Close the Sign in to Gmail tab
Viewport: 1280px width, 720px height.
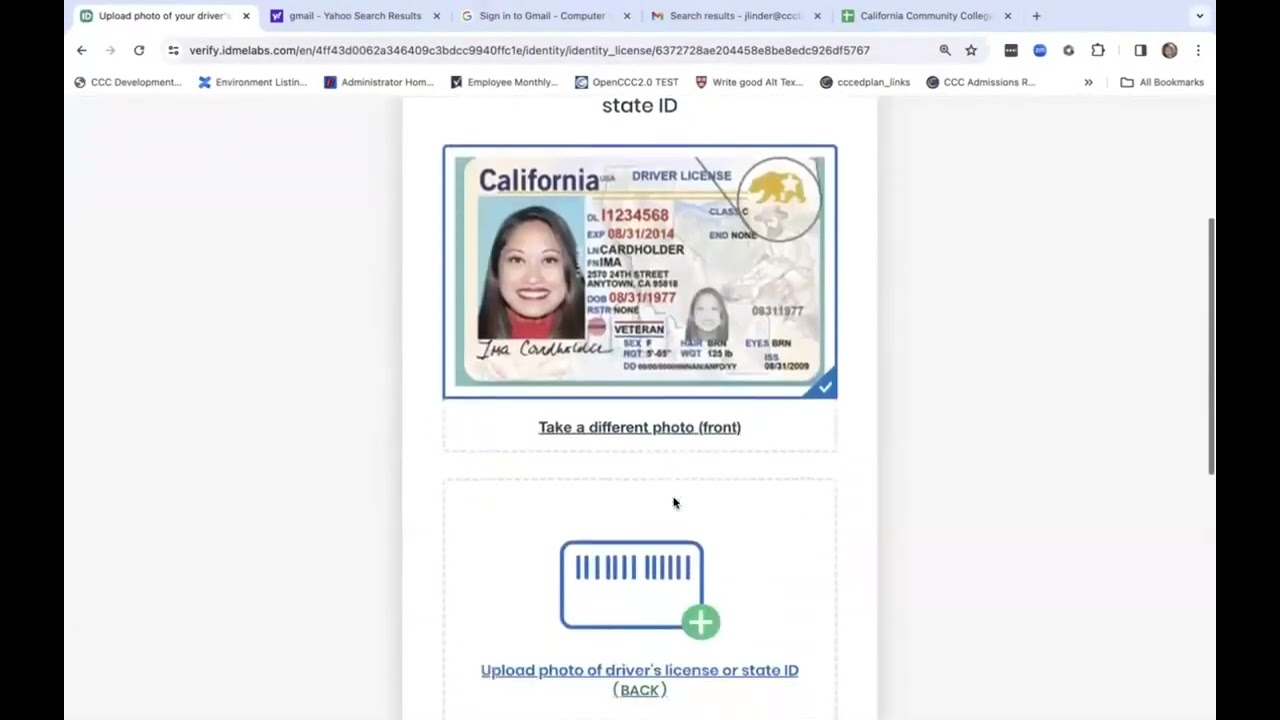[x=627, y=16]
